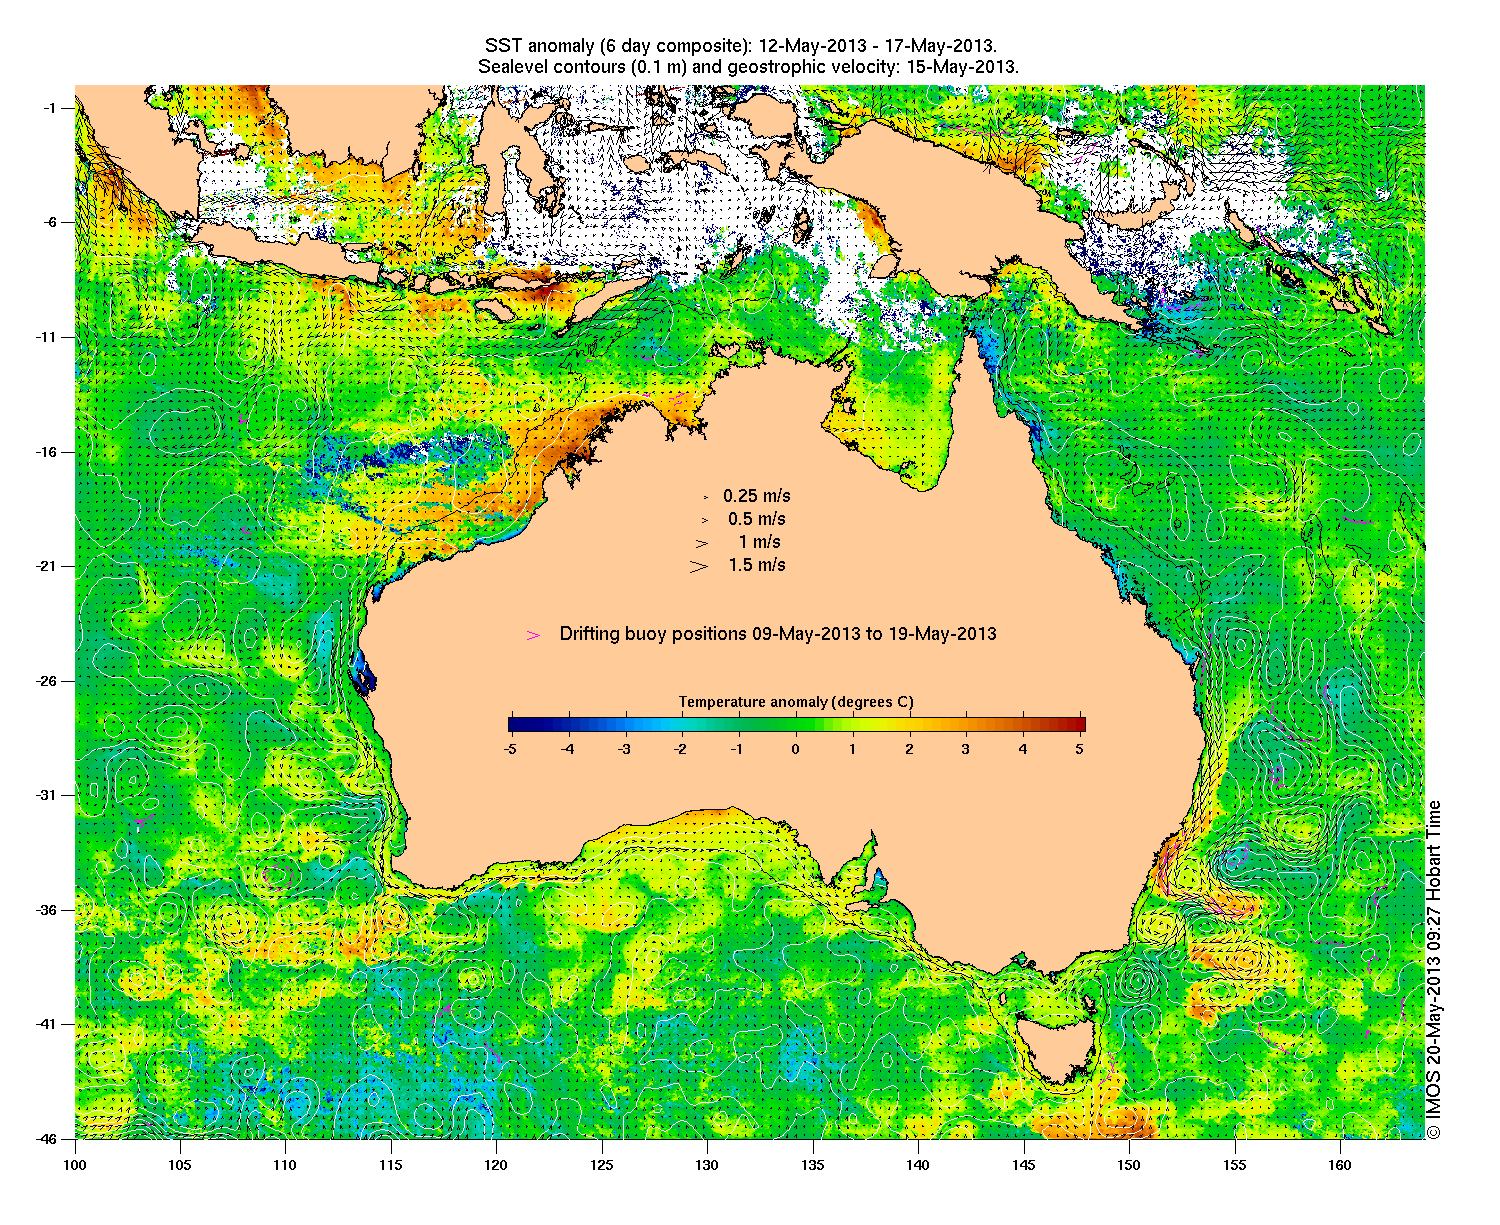Select the 1.5 m/s velocity legend label
Viewport: 1500px width, 1225px height.
pyautogui.click(x=757, y=565)
